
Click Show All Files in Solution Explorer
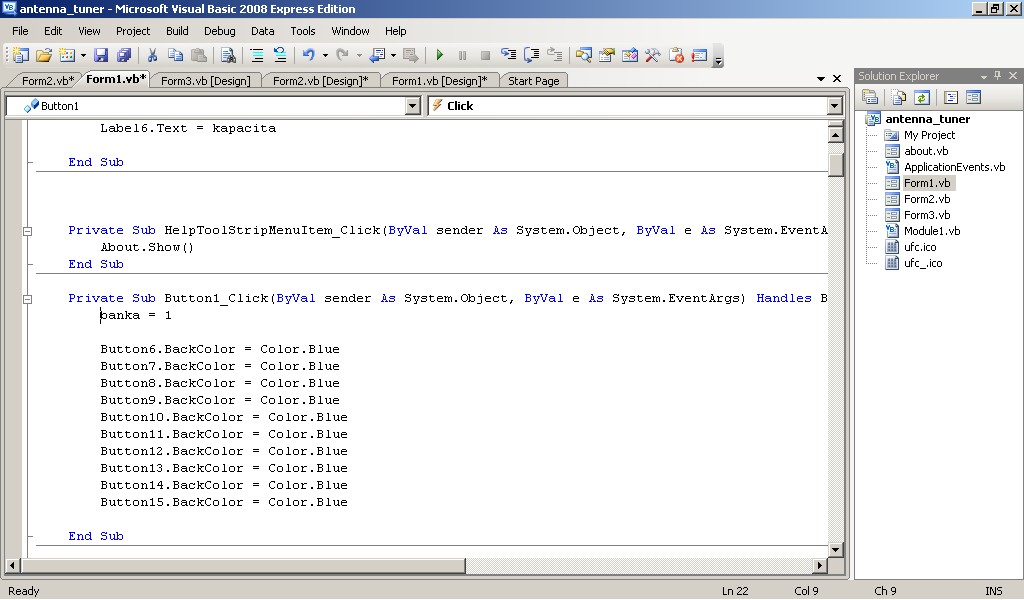(x=898, y=97)
